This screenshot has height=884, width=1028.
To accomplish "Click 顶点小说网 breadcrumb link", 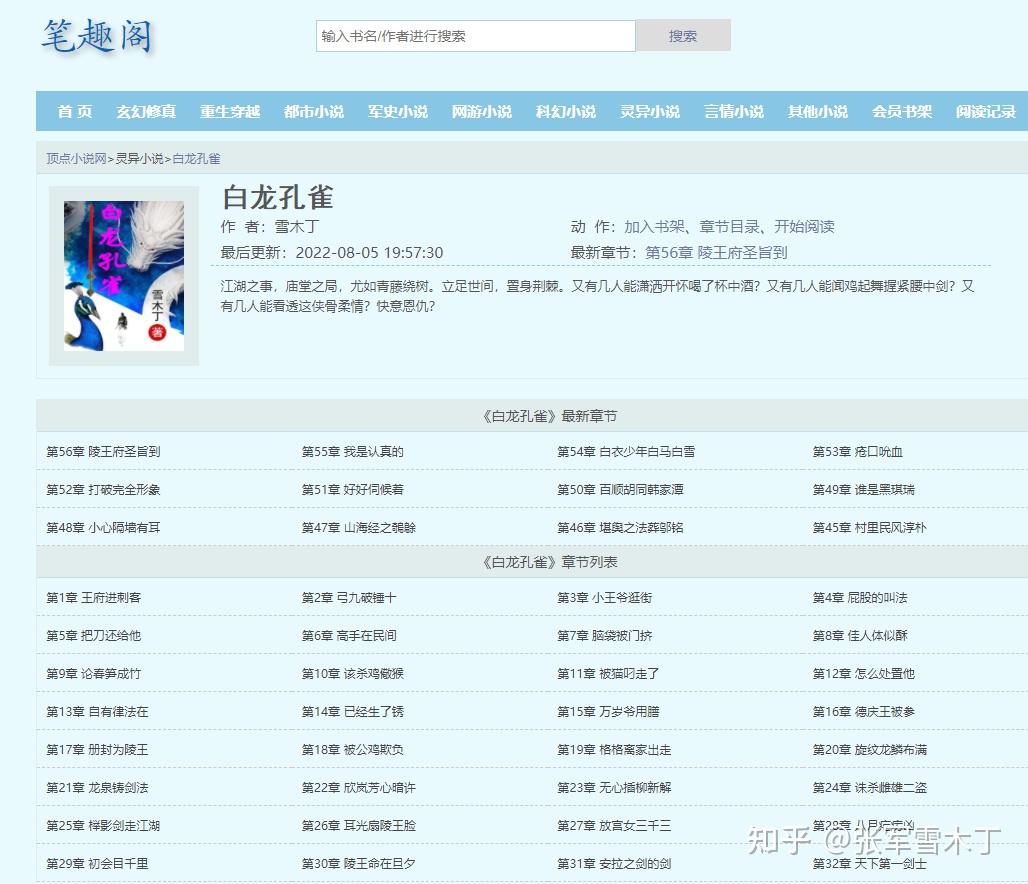I will coord(76,159).
